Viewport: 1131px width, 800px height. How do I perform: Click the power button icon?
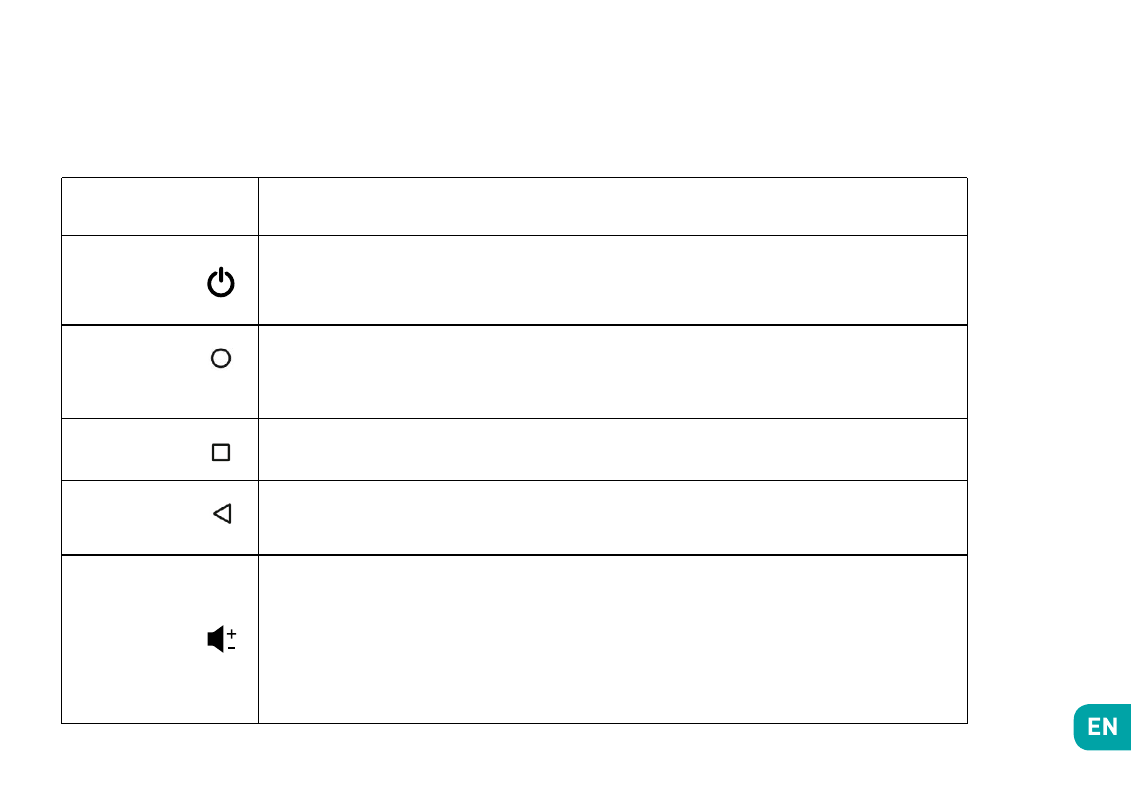point(221,282)
